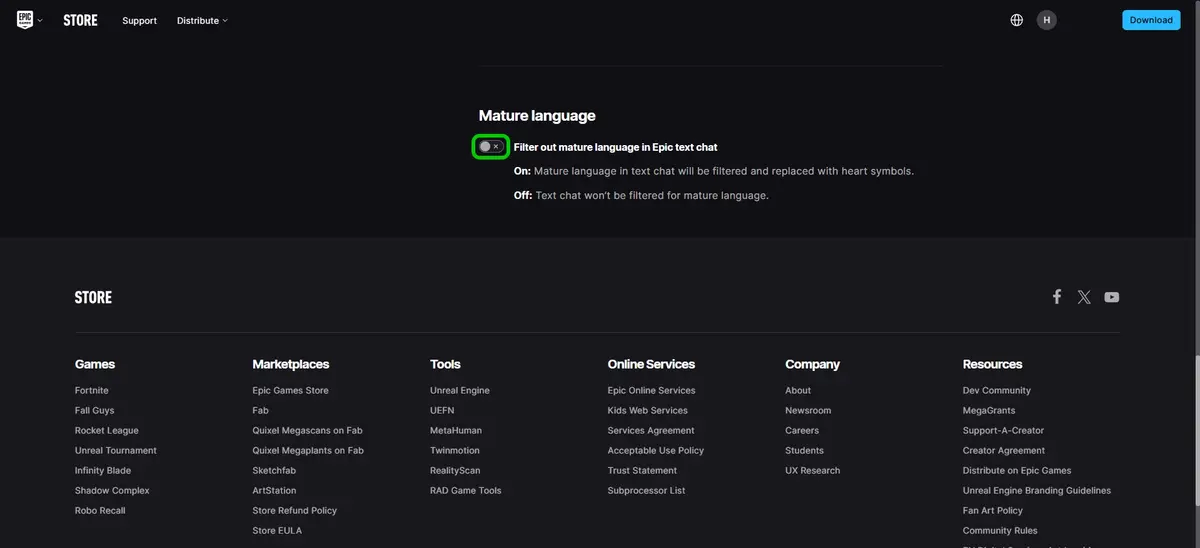Open the Unreal Engine tools link
Screen dimensions: 1200x548
(460, 390)
